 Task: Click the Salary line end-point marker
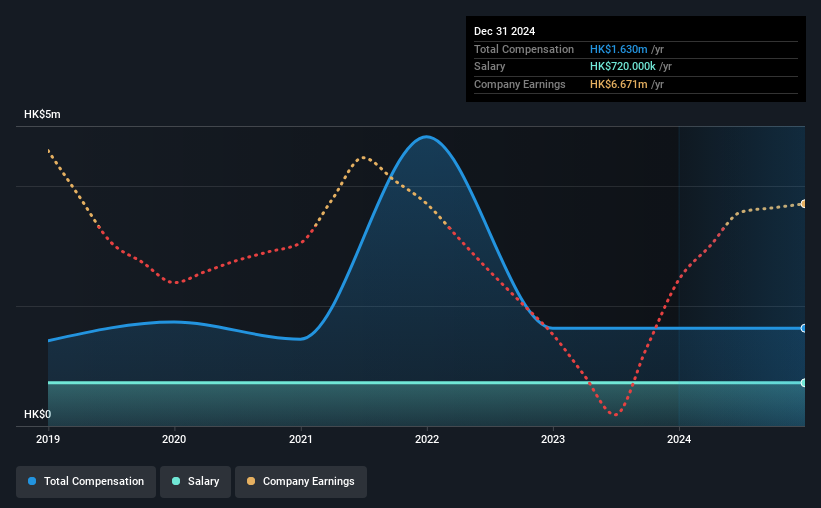(804, 383)
